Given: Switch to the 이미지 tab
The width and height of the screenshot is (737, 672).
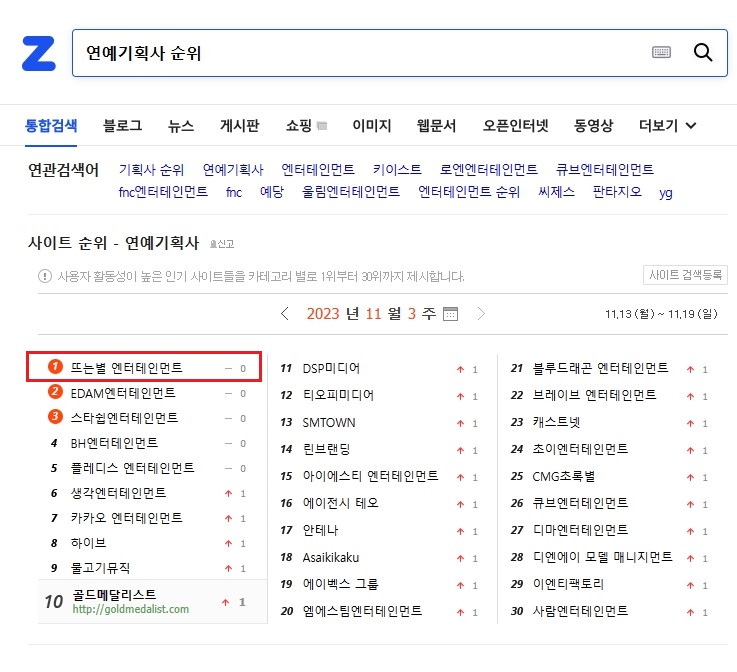Looking at the screenshot, I should click(372, 125).
